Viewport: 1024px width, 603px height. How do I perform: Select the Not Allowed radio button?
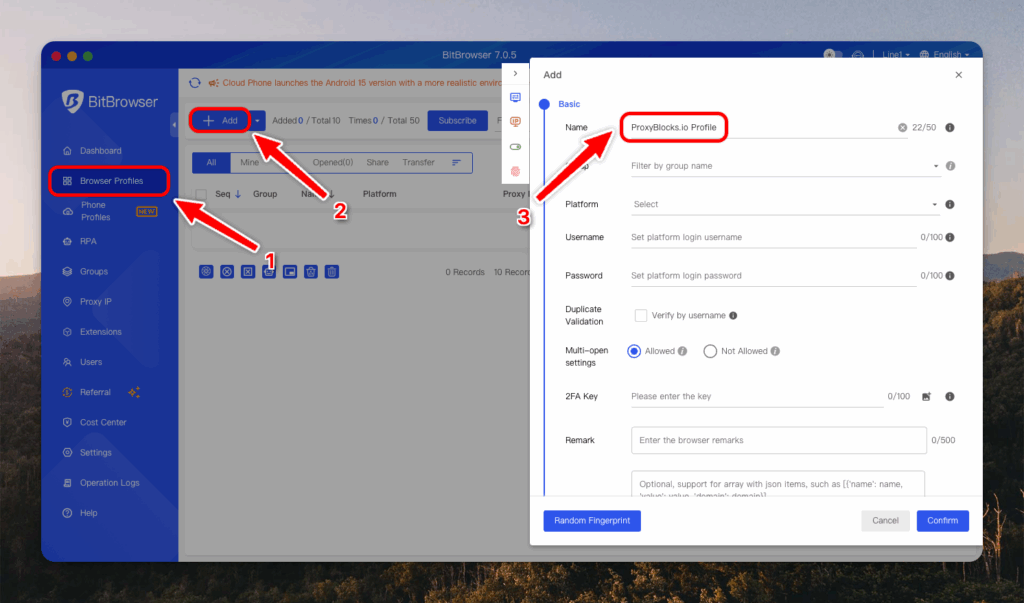710,351
